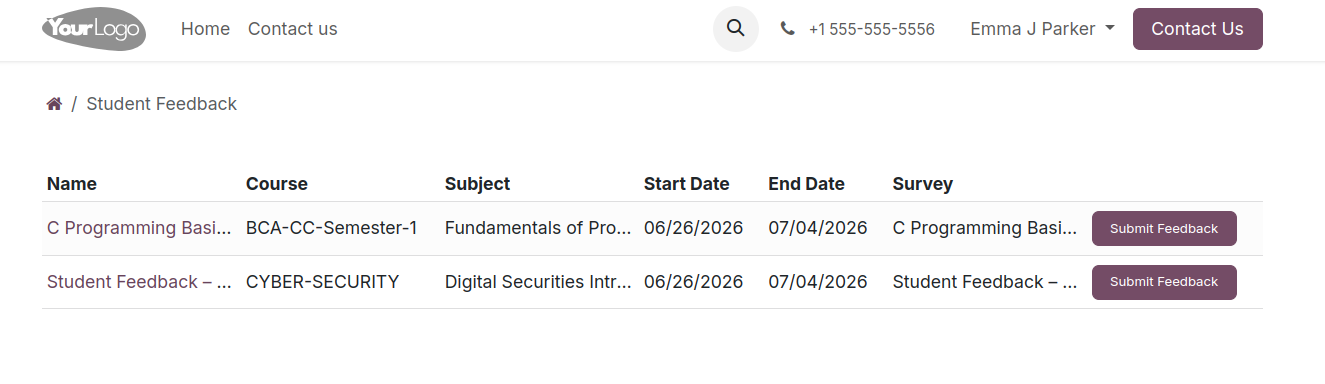Screen dimensions: 1325x384
Task: Click the search magnifier icon
Action: point(735,28)
